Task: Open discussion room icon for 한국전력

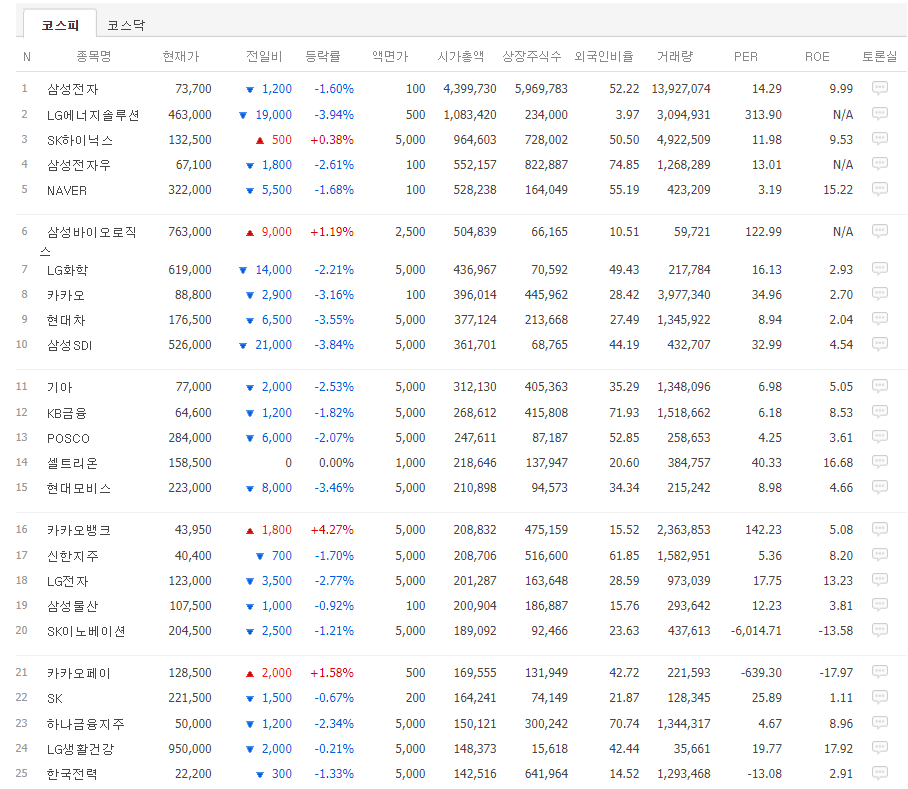Action: point(880,773)
